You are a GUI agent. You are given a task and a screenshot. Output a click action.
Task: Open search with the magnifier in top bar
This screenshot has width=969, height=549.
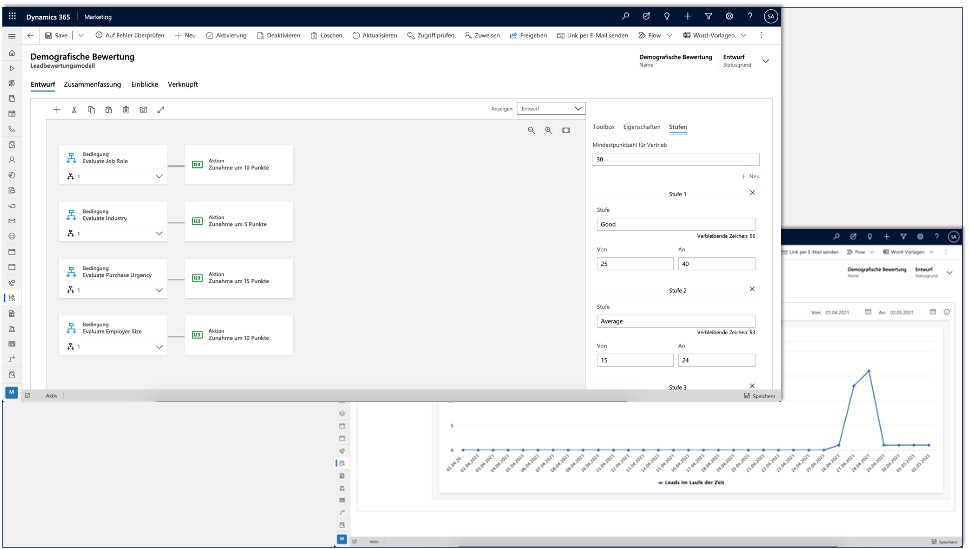pyautogui.click(x=626, y=16)
